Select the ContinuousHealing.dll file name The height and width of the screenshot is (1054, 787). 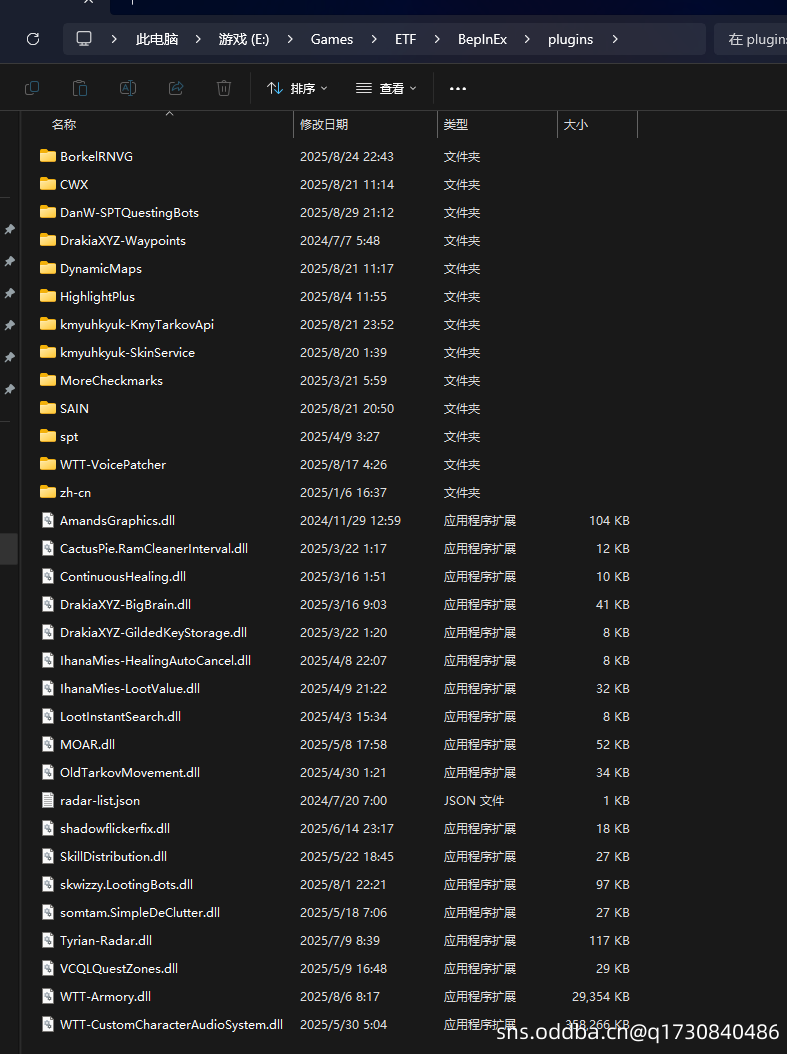123,577
